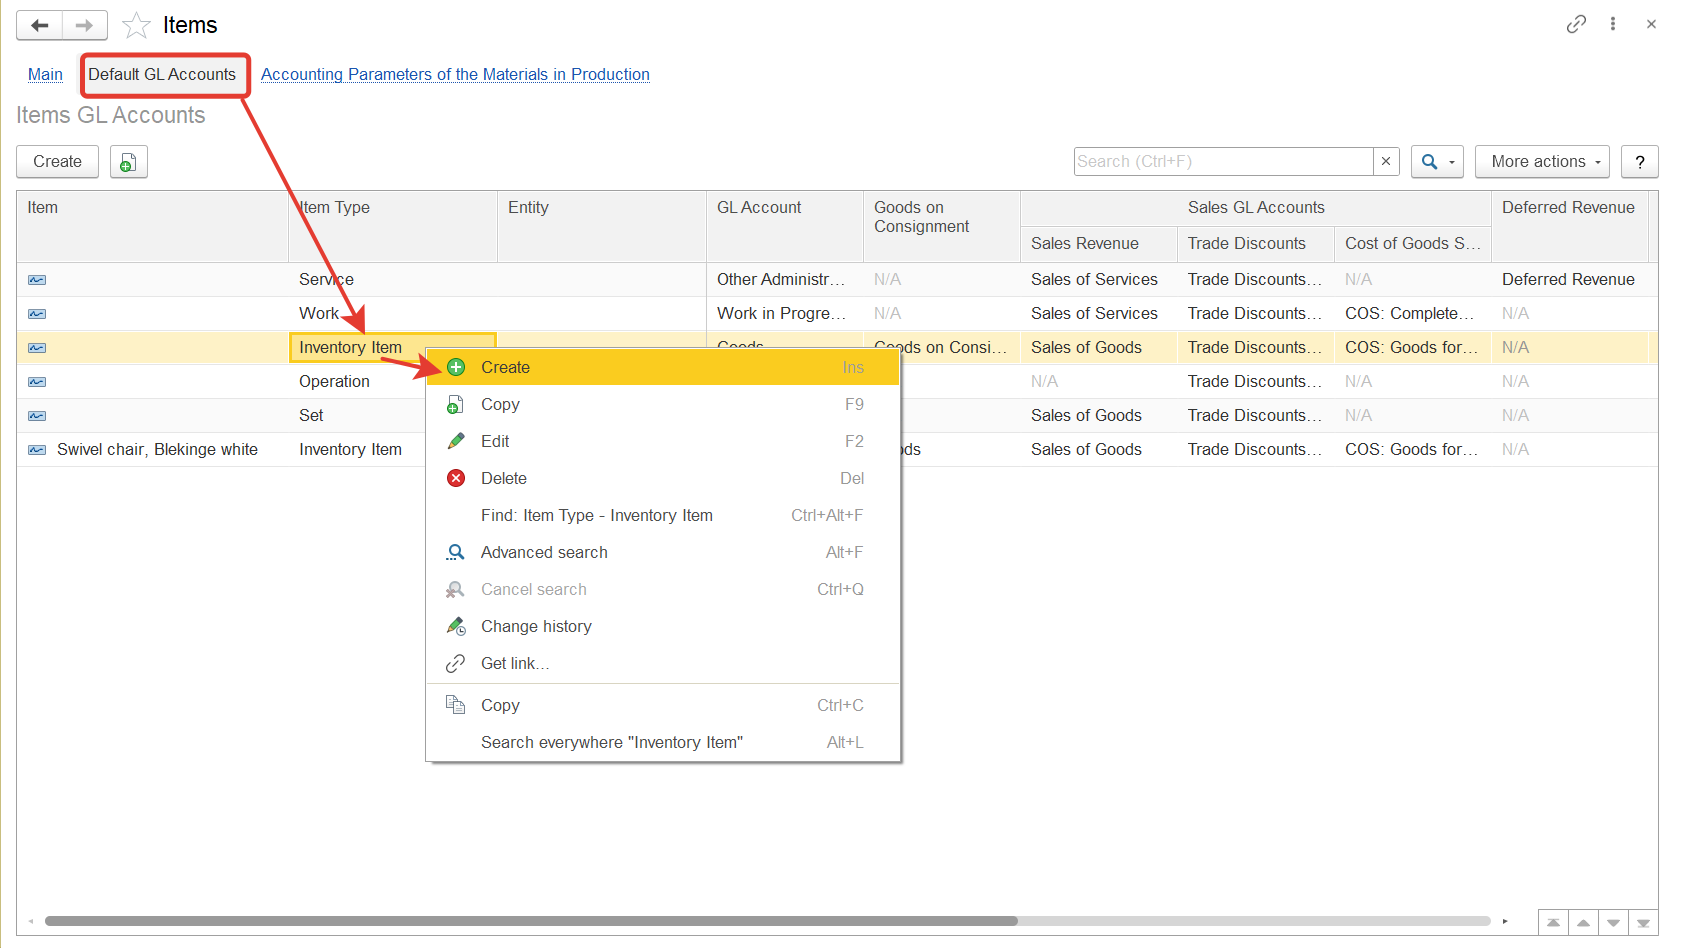The image size is (1684, 948).
Task: Add Items to favorites with star icon
Action: click(136, 25)
